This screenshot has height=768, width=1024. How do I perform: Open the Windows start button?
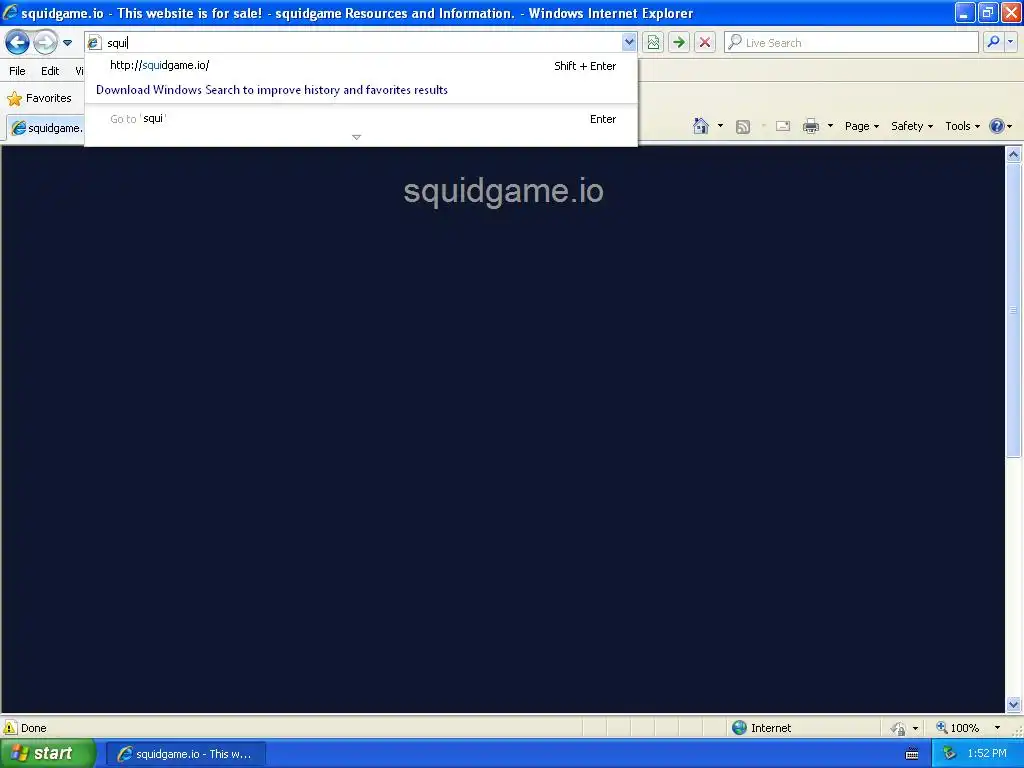(x=47, y=754)
